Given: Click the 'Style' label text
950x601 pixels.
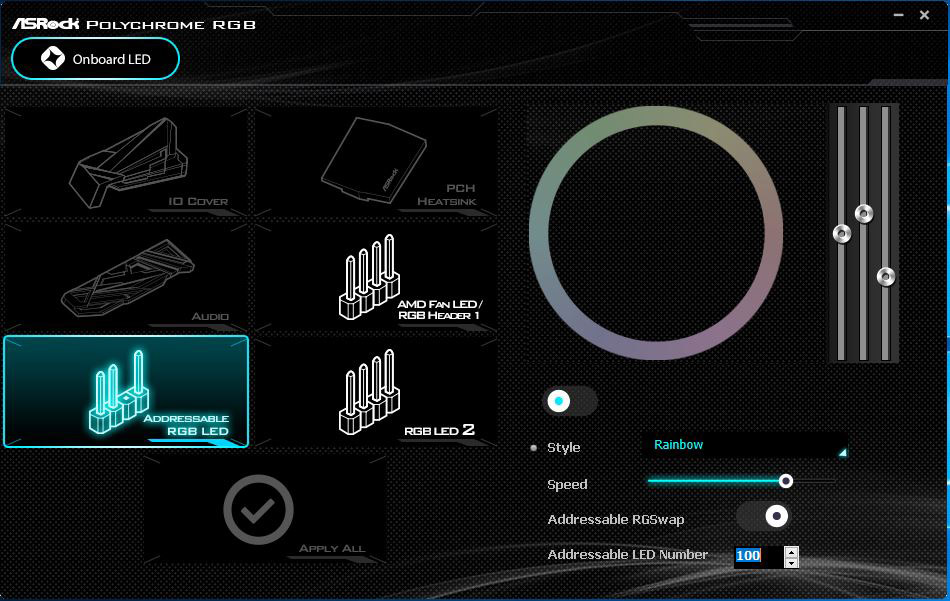Looking at the screenshot, I should [x=563, y=448].
